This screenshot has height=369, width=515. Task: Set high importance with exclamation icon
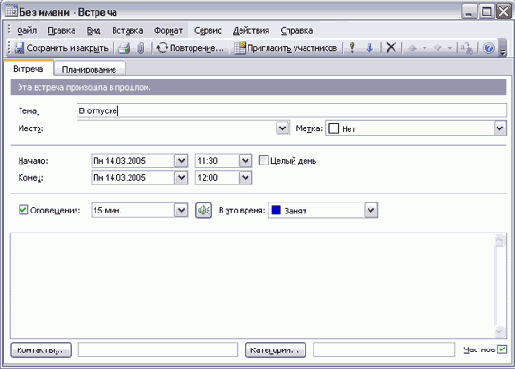tap(352, 48)
